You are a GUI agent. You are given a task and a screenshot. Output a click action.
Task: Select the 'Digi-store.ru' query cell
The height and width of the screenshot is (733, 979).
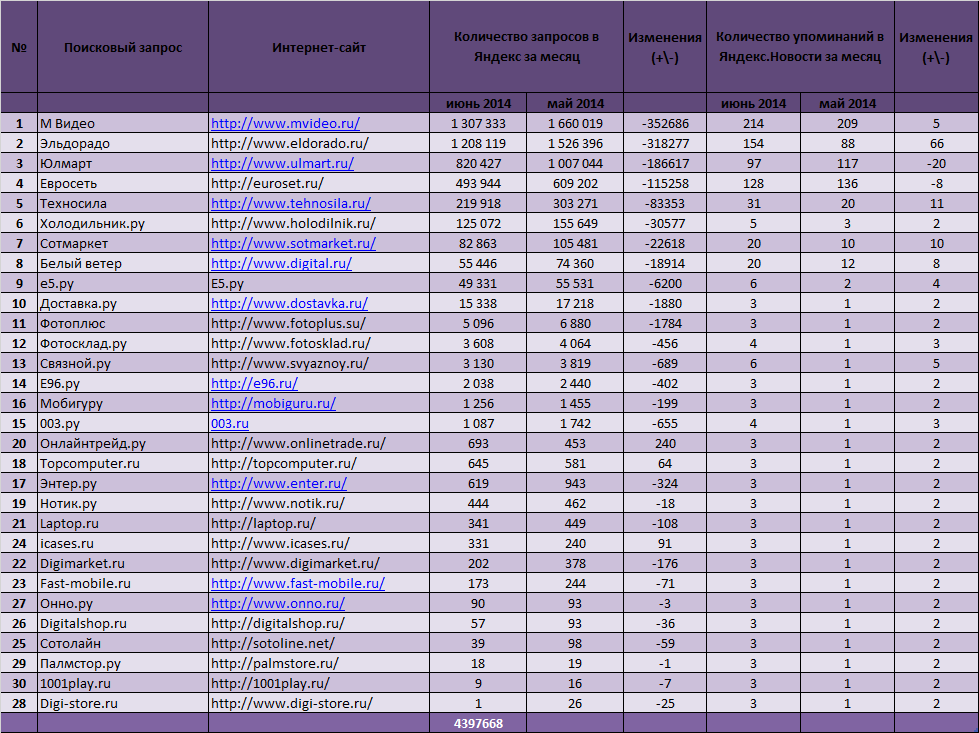[x=78, y=704]
